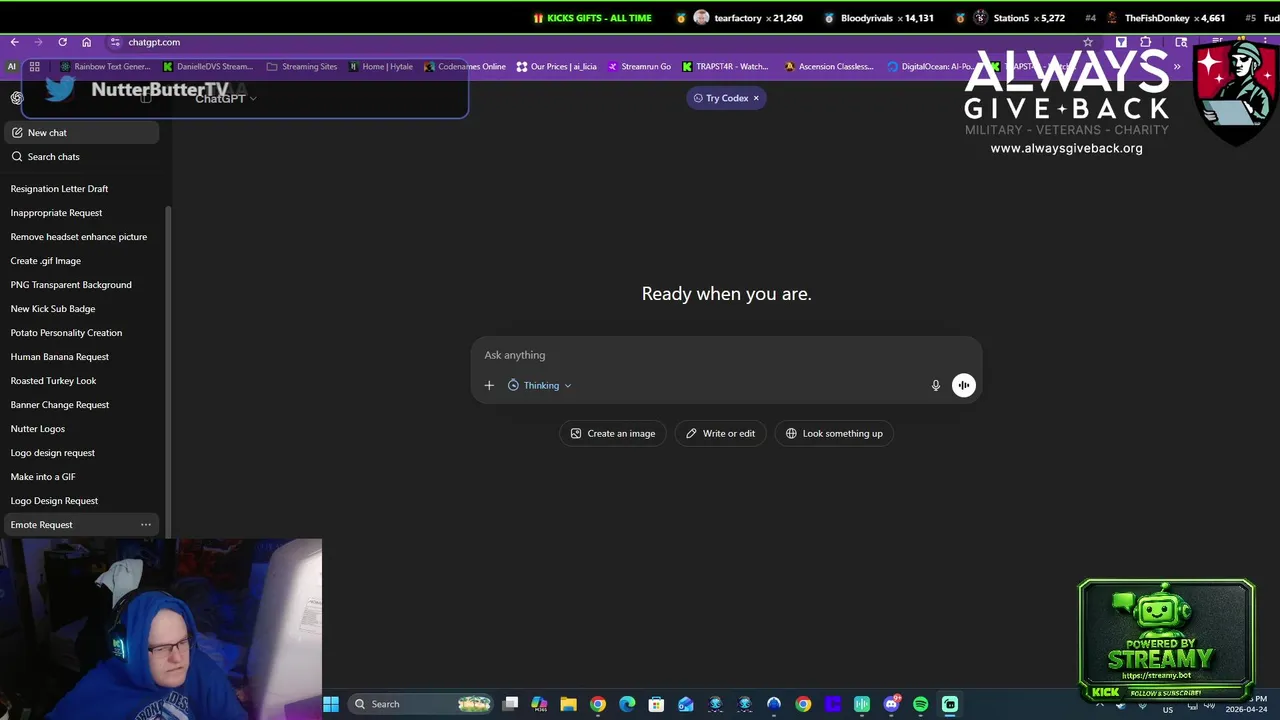Click the Look something up button
The height and width of the screenshot is (720, 1280).
click(834, 433)
